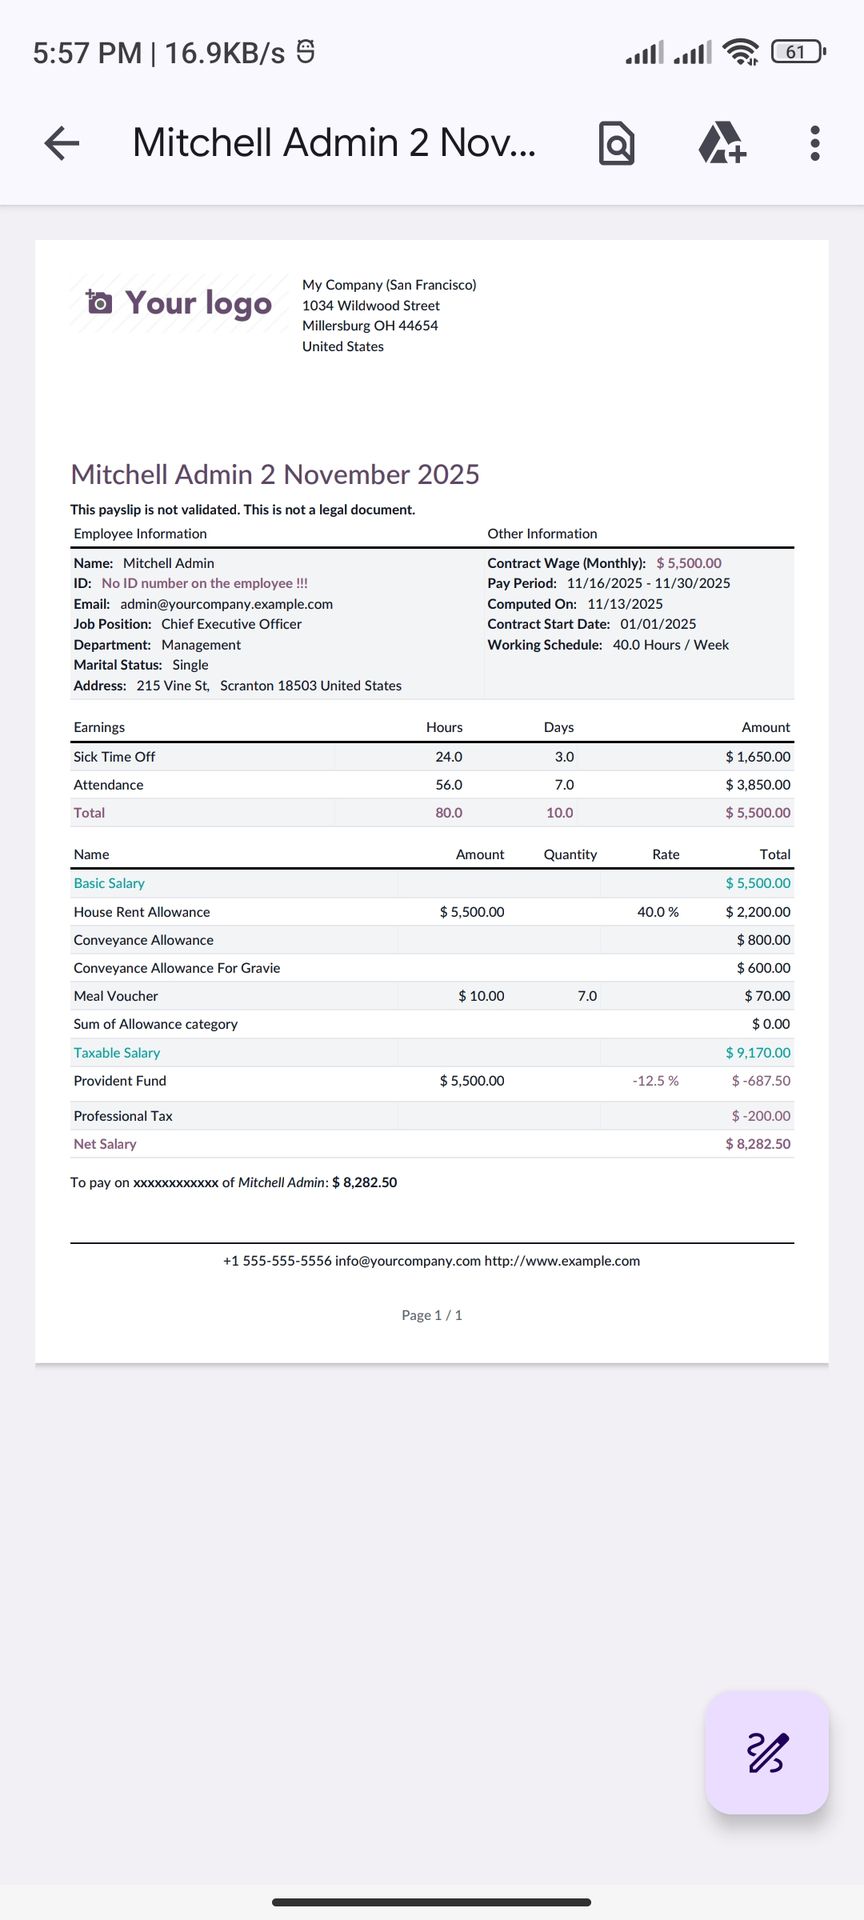Tap the "Your logo" placeholder text
Screen dimensions: 864x1920
(198, 303)
